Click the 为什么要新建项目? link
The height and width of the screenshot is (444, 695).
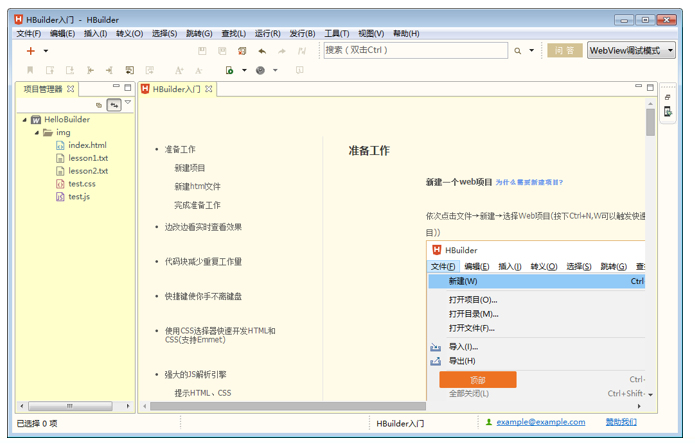click(x=529, y=182)
